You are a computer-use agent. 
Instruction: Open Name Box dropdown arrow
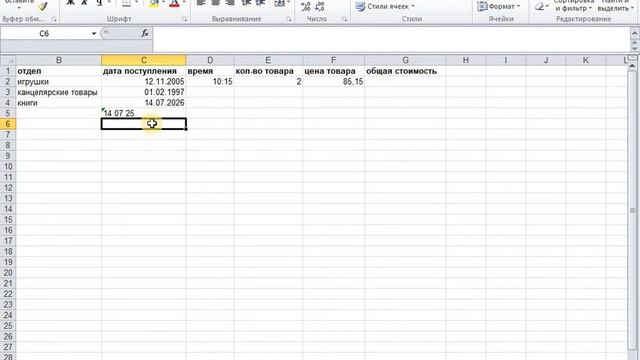coord(94,33)
